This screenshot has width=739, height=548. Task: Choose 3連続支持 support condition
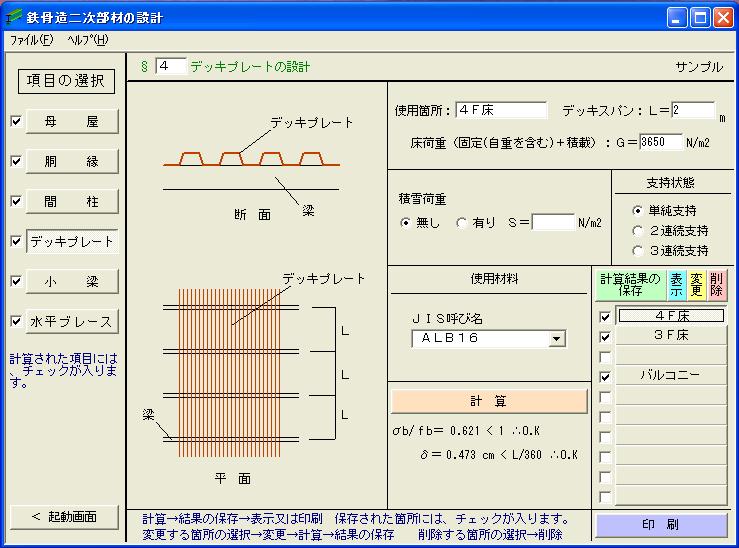tap(638, 251)
